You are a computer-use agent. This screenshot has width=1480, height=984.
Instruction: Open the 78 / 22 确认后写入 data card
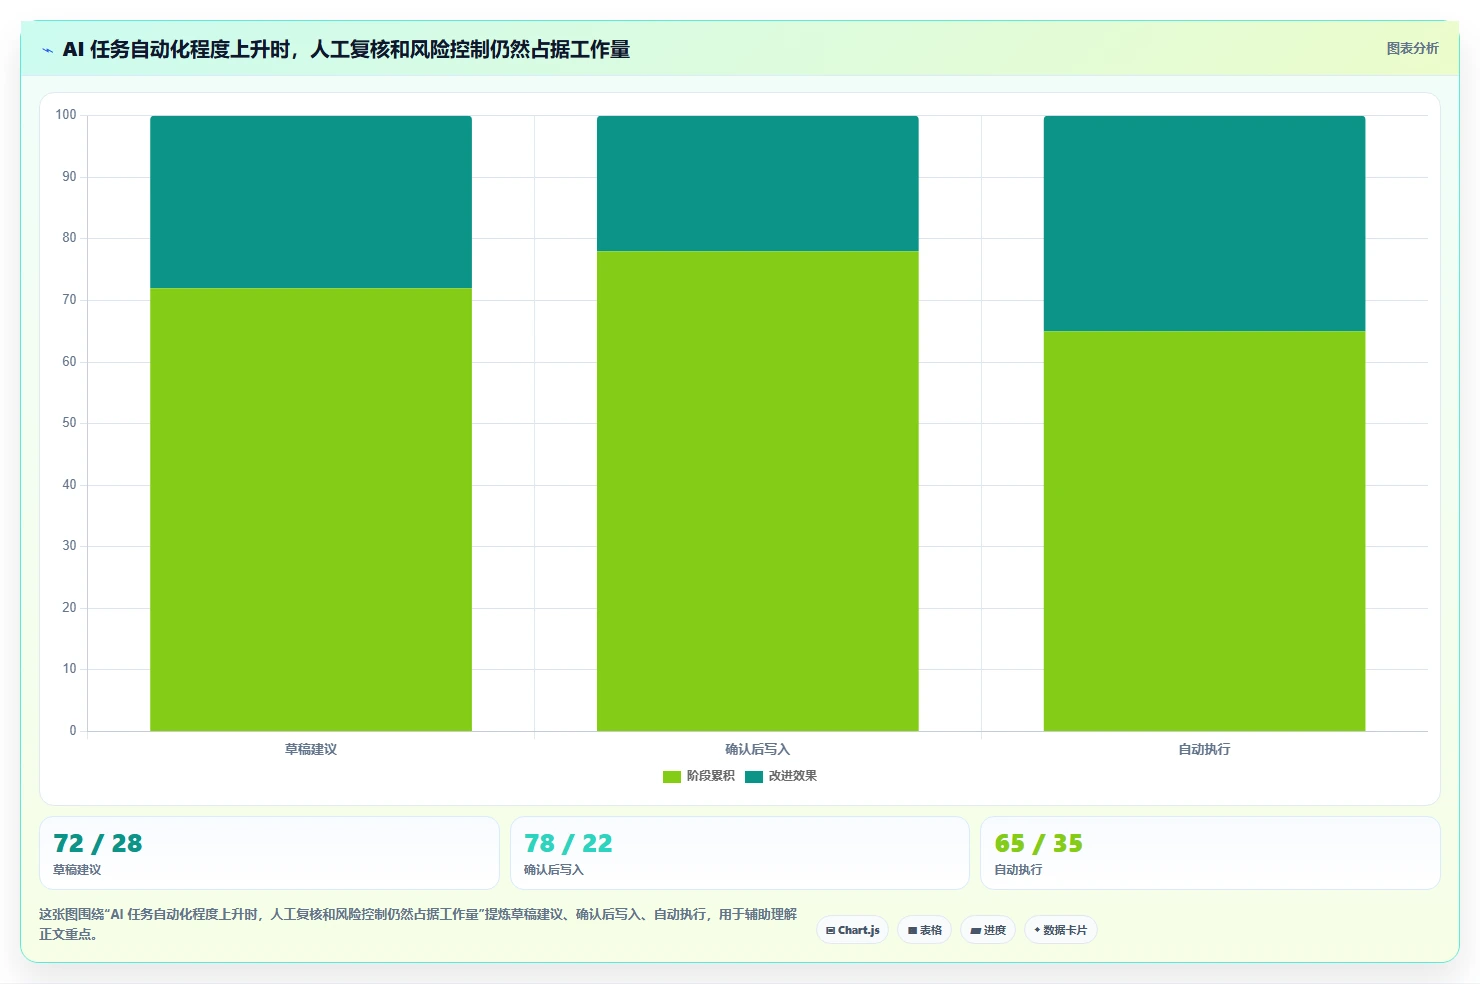click(740, 853)
